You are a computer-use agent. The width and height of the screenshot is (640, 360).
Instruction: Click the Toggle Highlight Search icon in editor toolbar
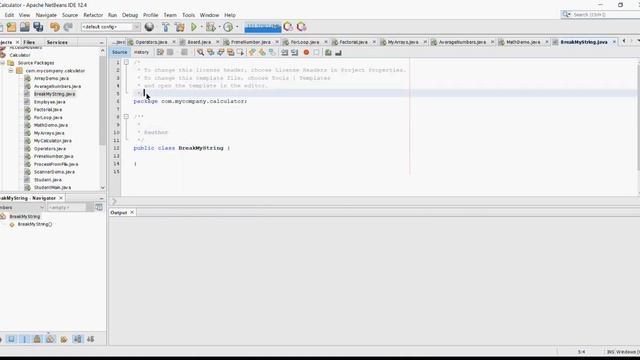[231, 52]
